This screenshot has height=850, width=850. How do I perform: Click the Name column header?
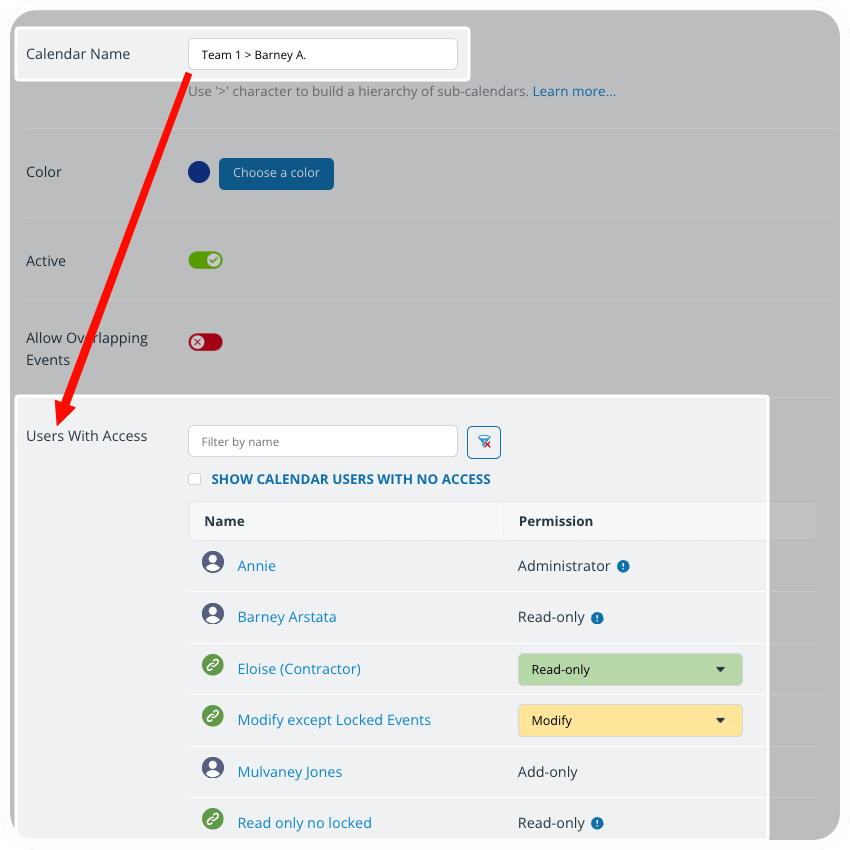pyautogui.click(x=225, y=521)
